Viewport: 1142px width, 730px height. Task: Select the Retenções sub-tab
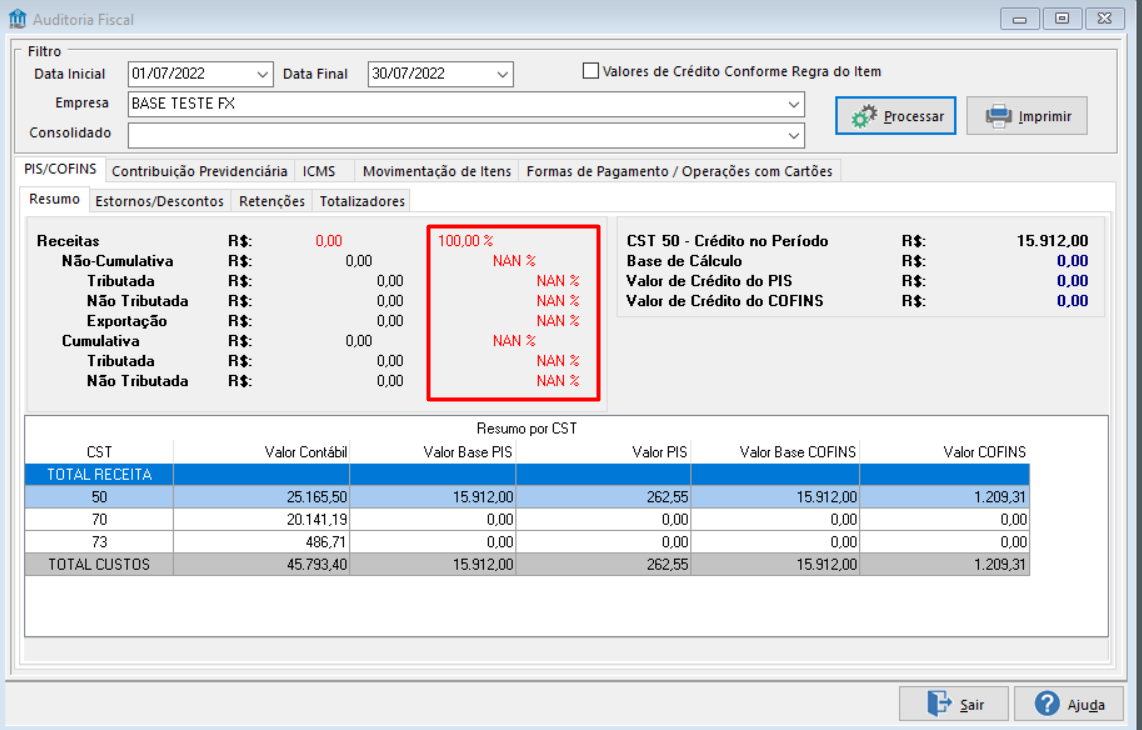point(272,201)
